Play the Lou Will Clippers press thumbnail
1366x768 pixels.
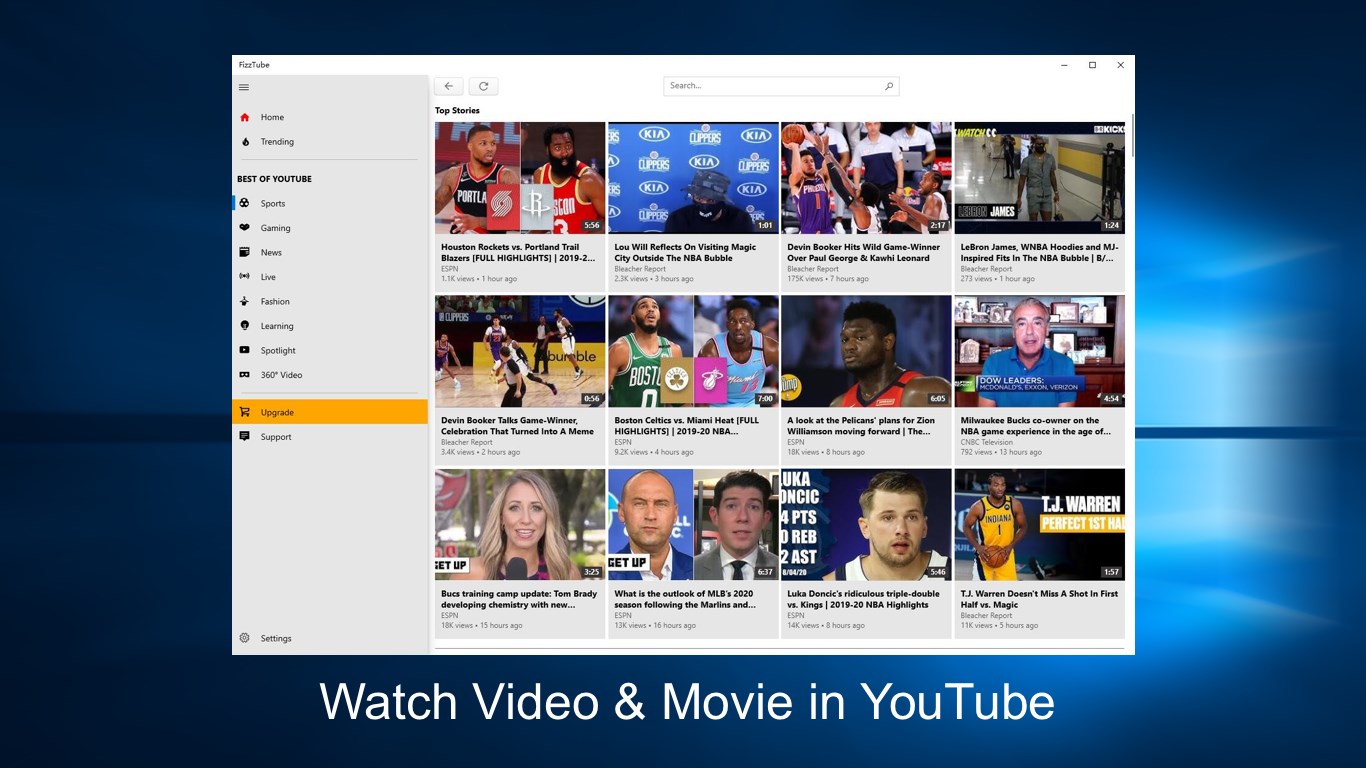[x=693, y=178]
